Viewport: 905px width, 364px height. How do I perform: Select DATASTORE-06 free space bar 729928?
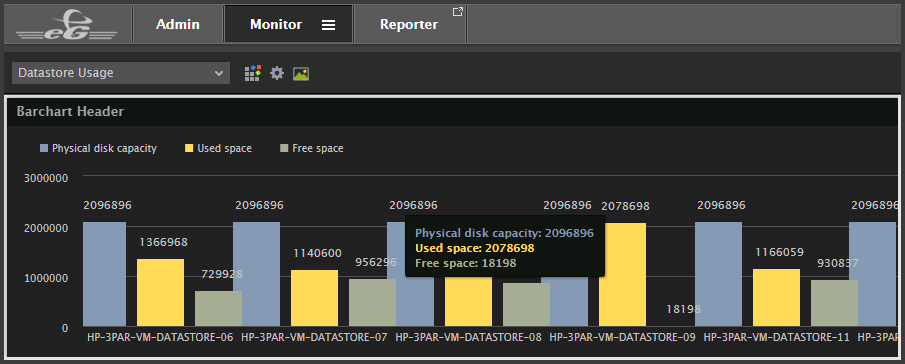click(218, 309)
